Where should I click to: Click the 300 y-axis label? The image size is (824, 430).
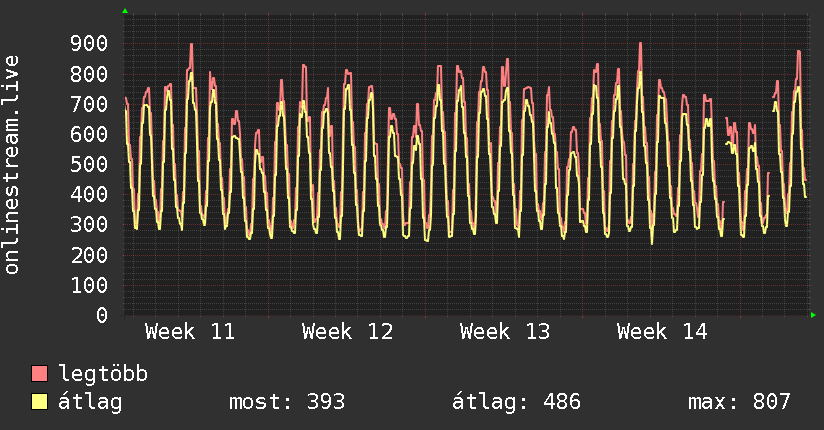coord(89,224)
